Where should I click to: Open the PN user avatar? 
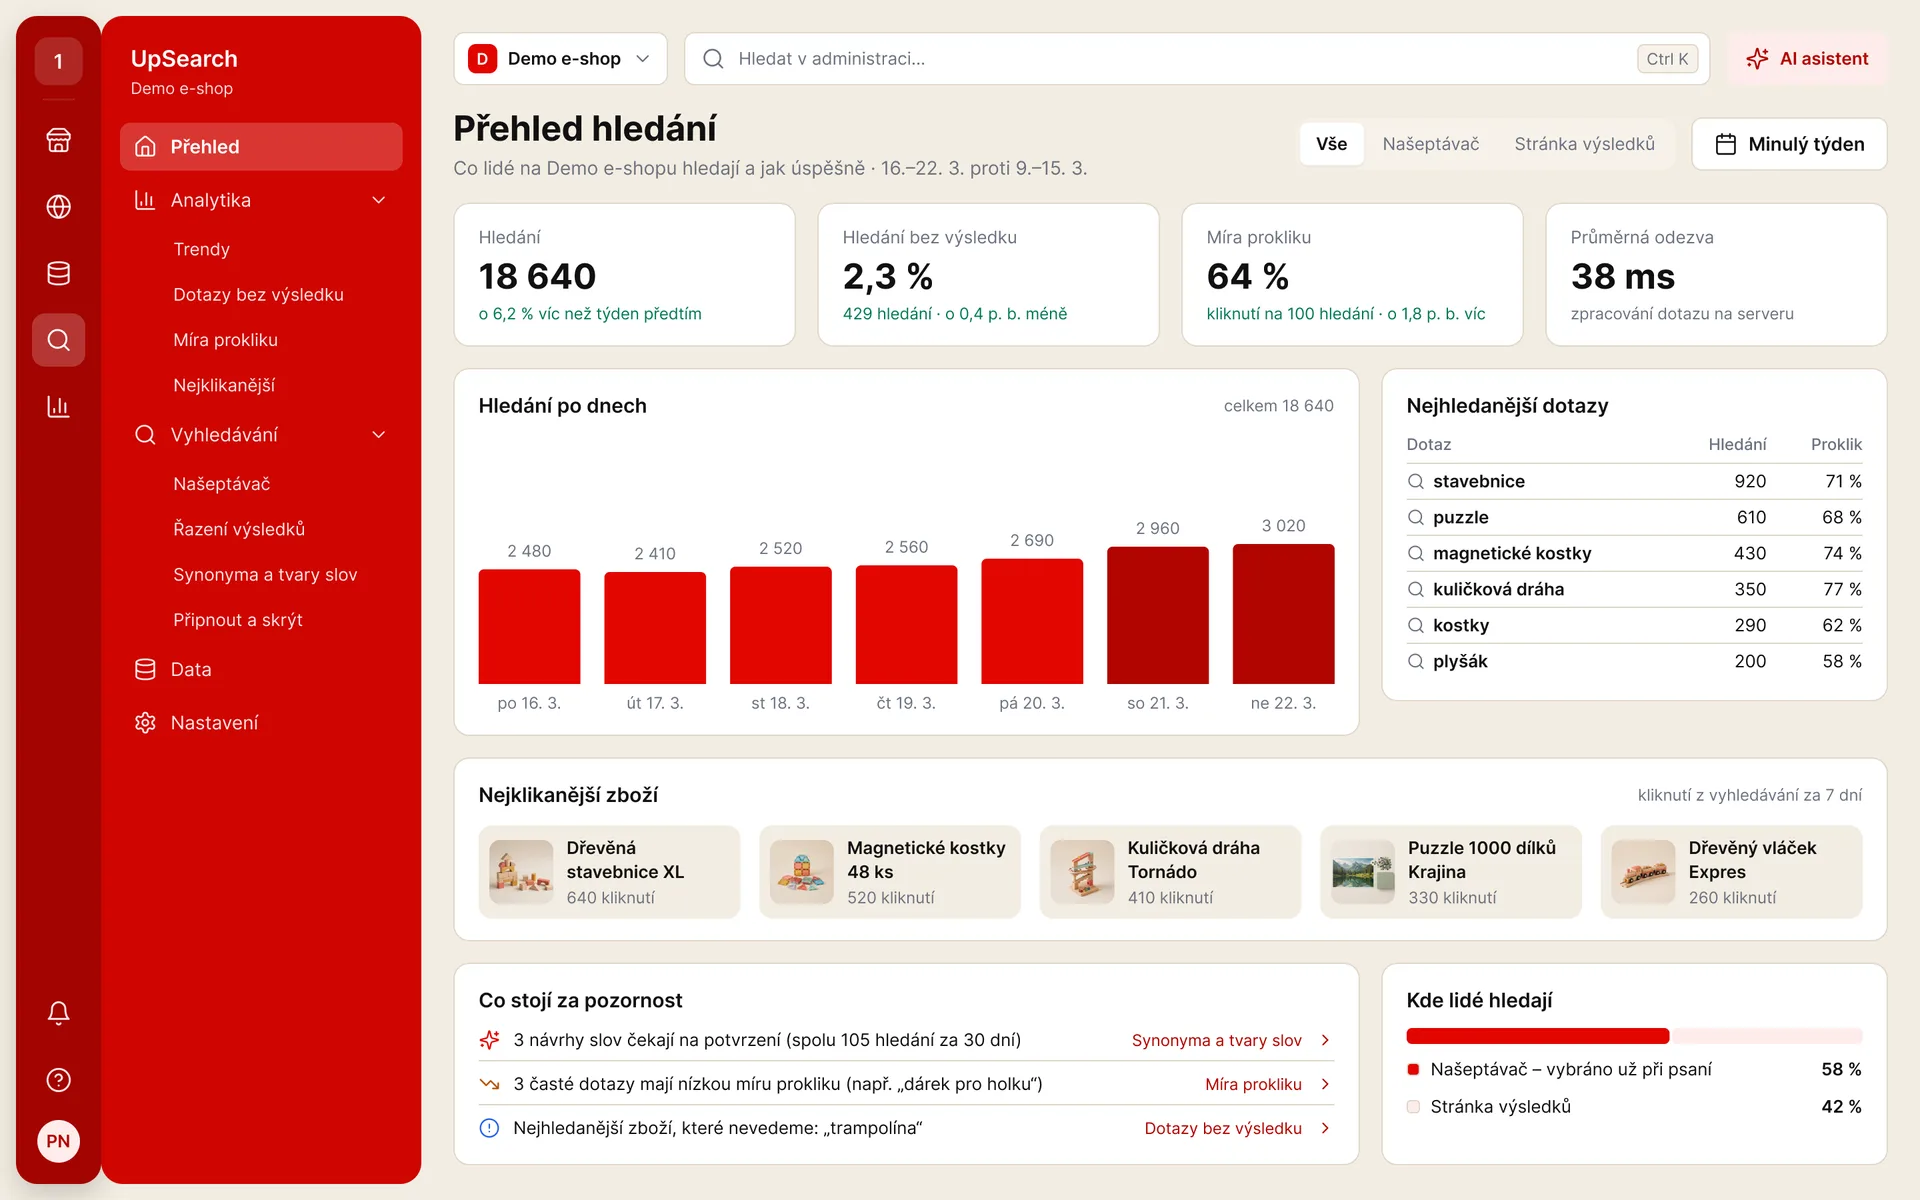pyautogui.click(x=58, y=1141)
